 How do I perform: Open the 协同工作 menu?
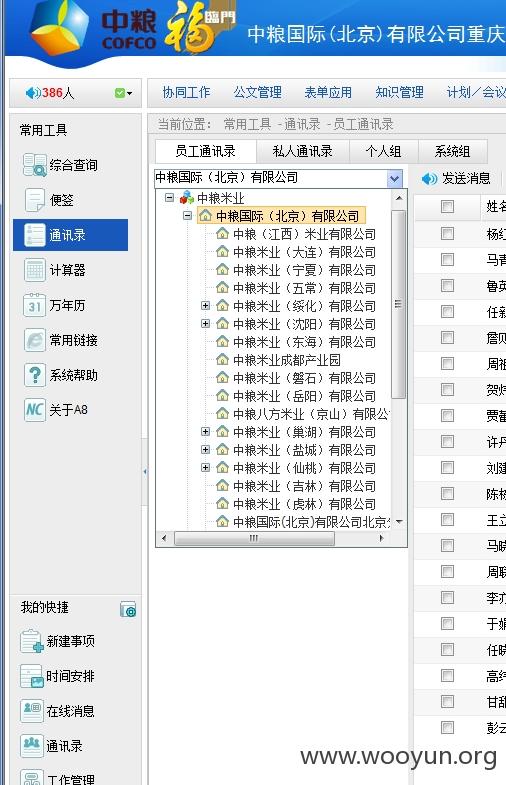pos(186,93)
